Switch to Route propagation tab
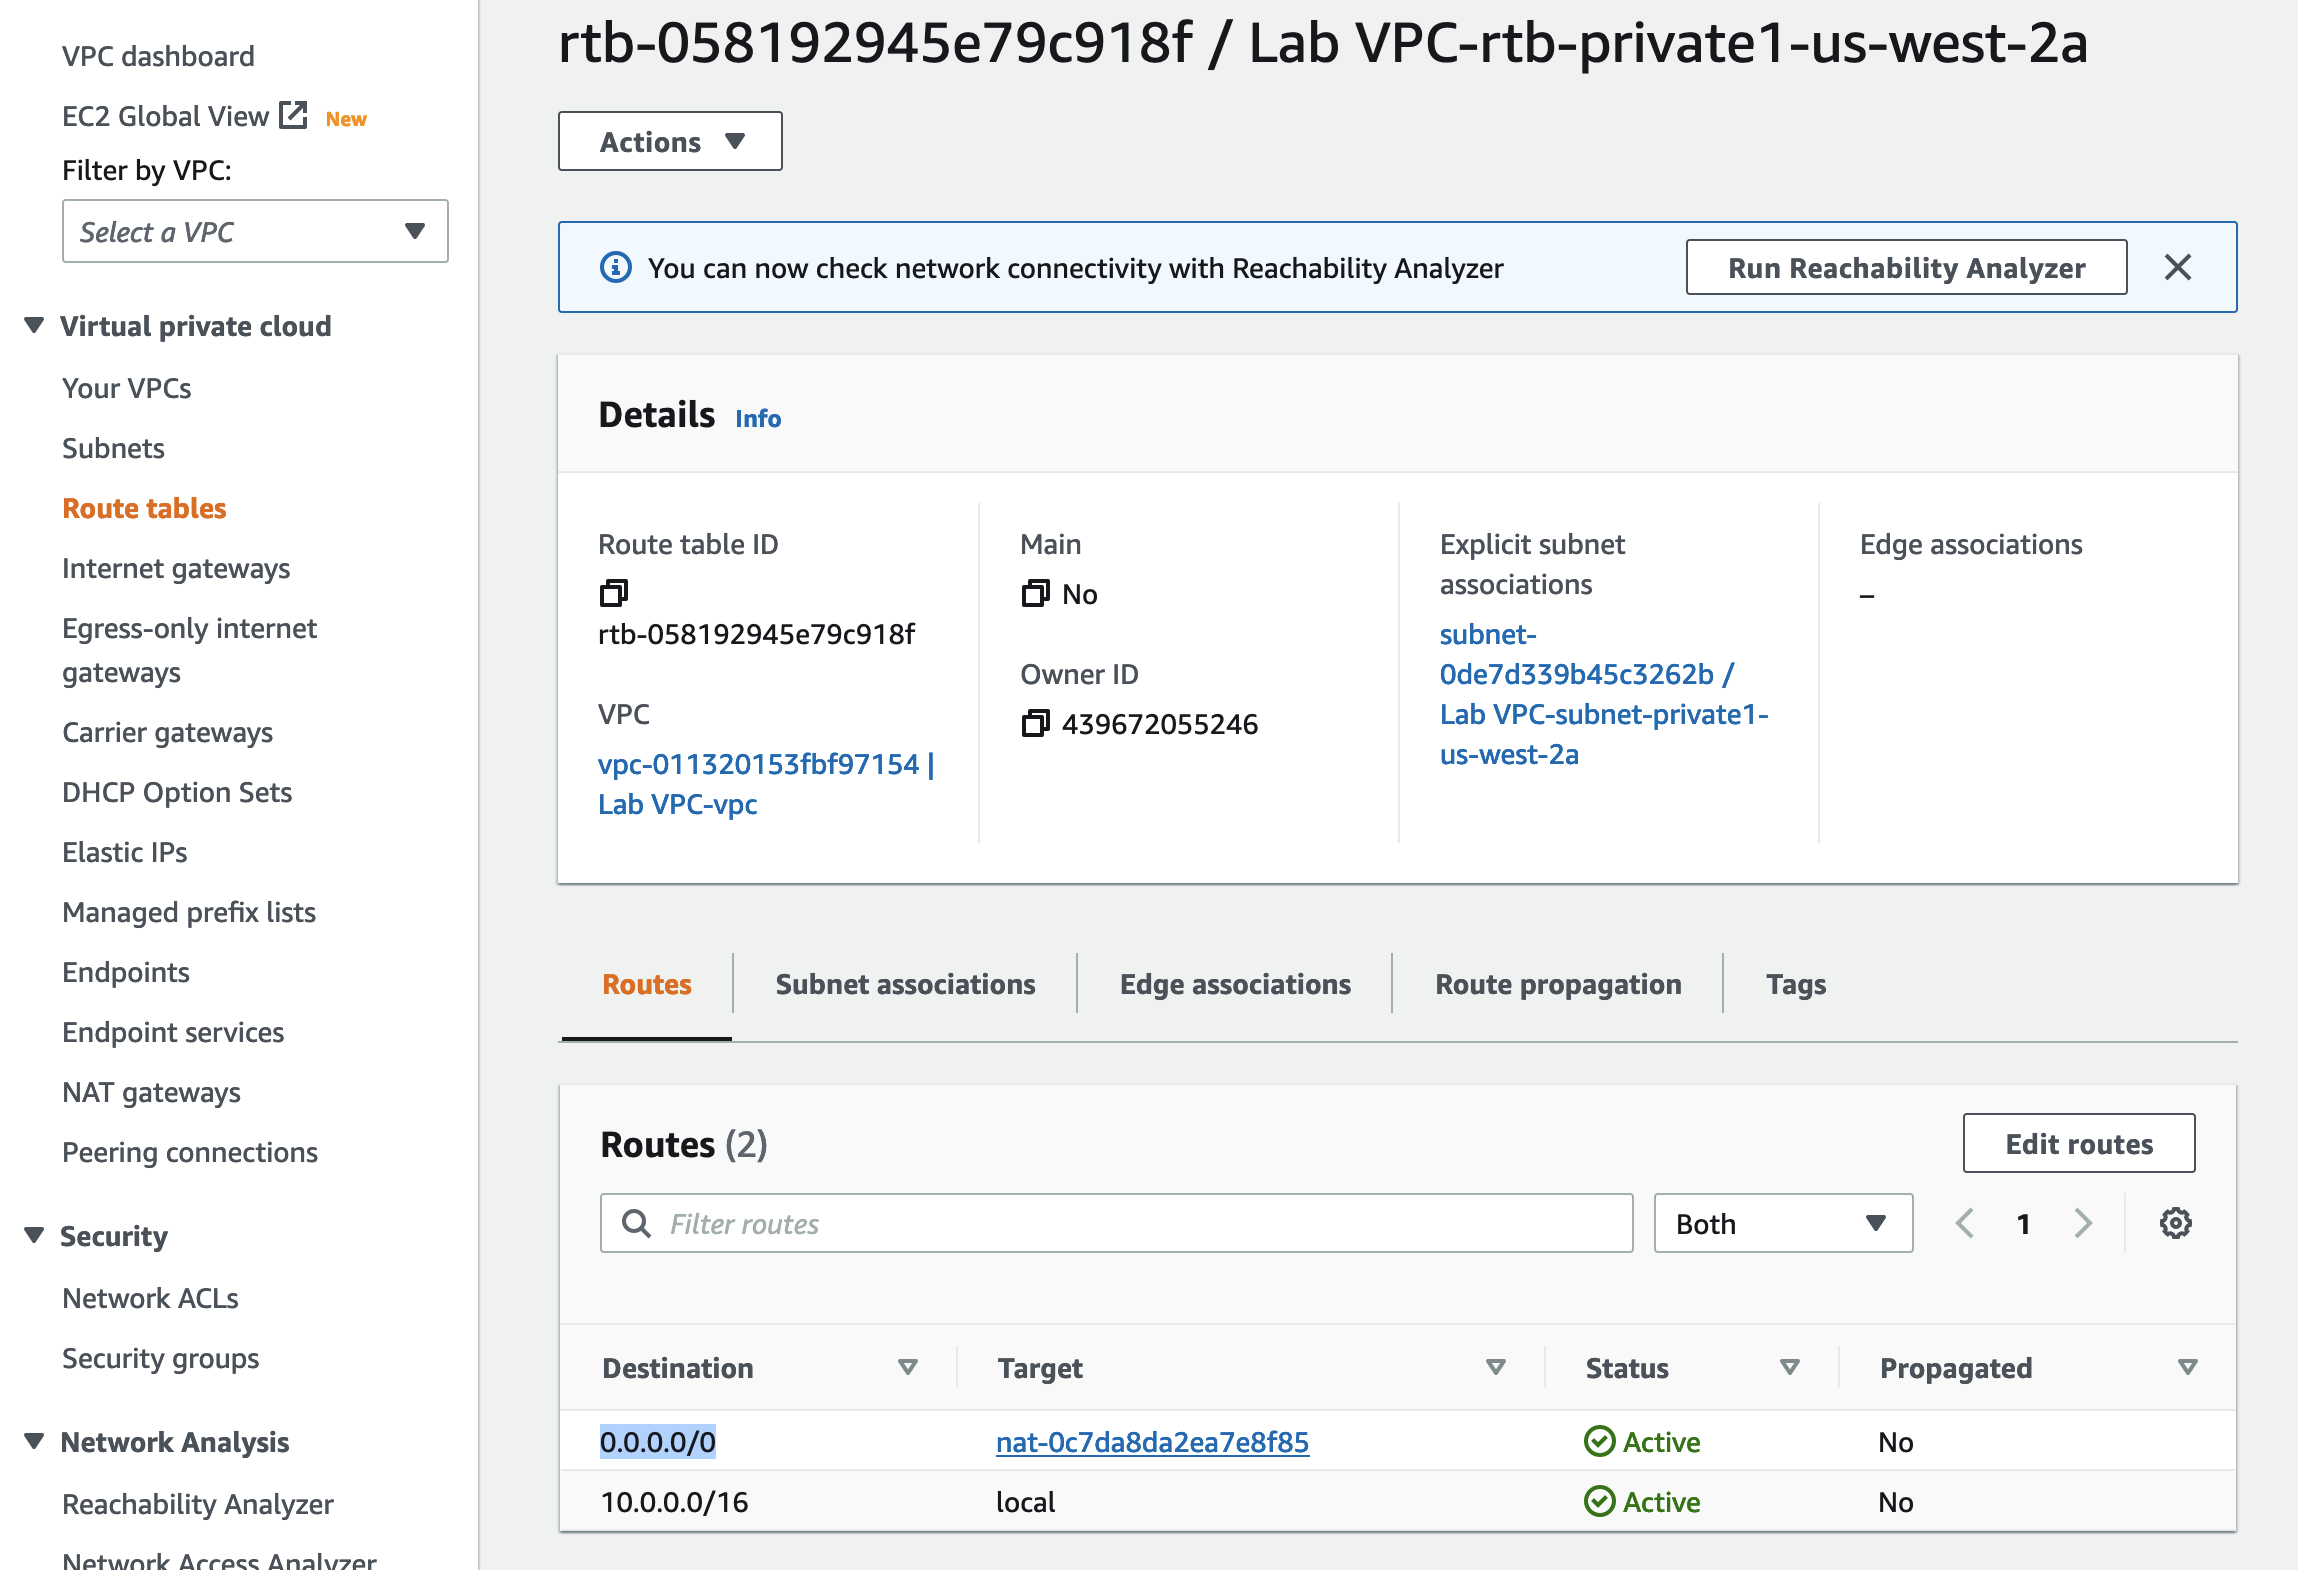Image resolution: width=2298 pixels, height=1570 pixels. coord(1558,984)
